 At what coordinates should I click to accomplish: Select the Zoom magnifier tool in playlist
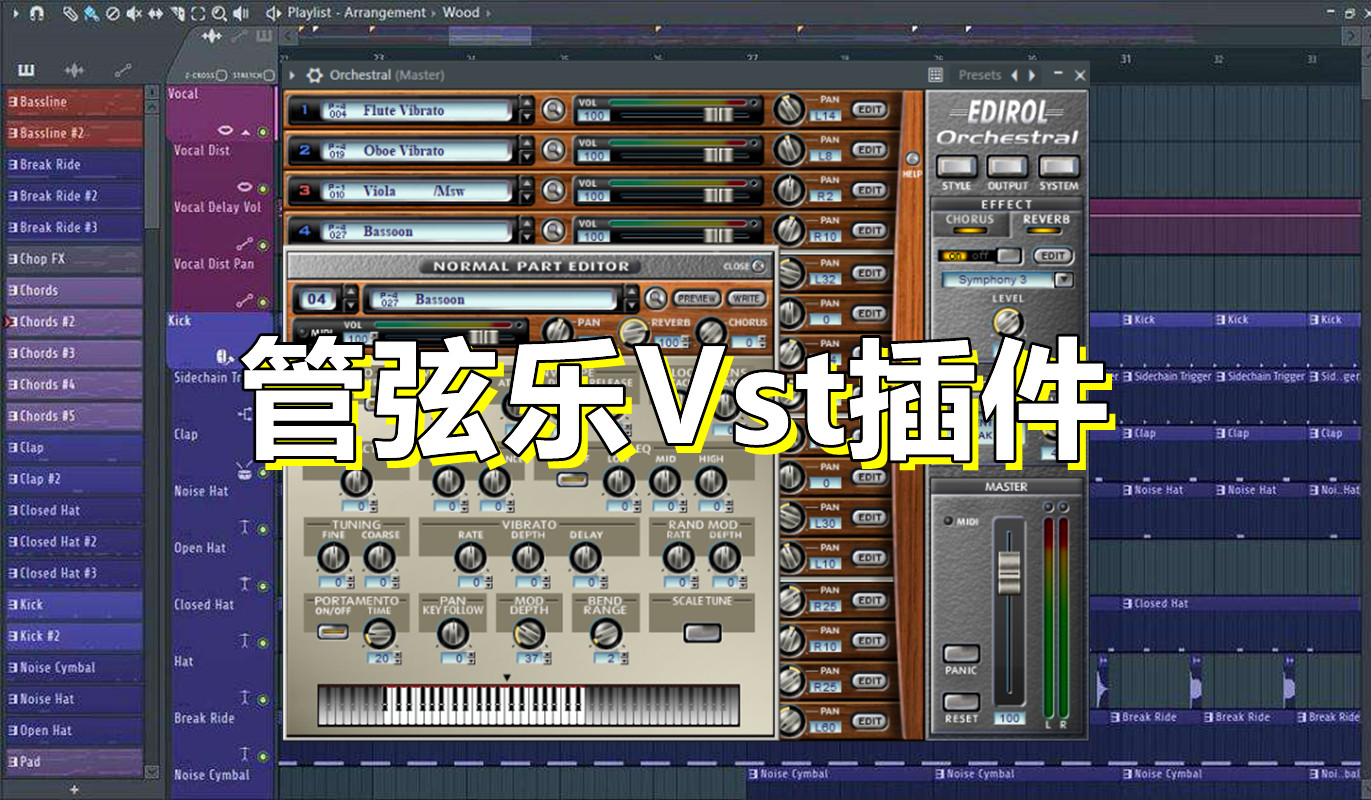point(218,13)
